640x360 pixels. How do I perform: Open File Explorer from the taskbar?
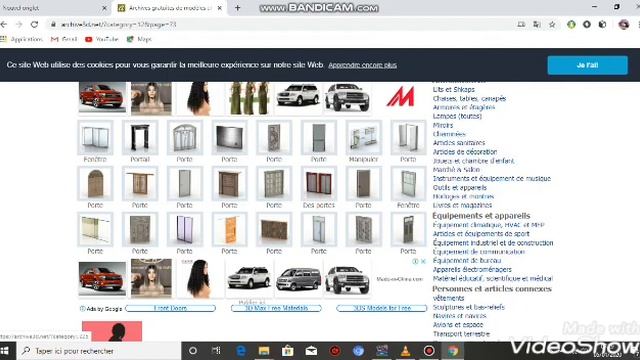[264, 351]
